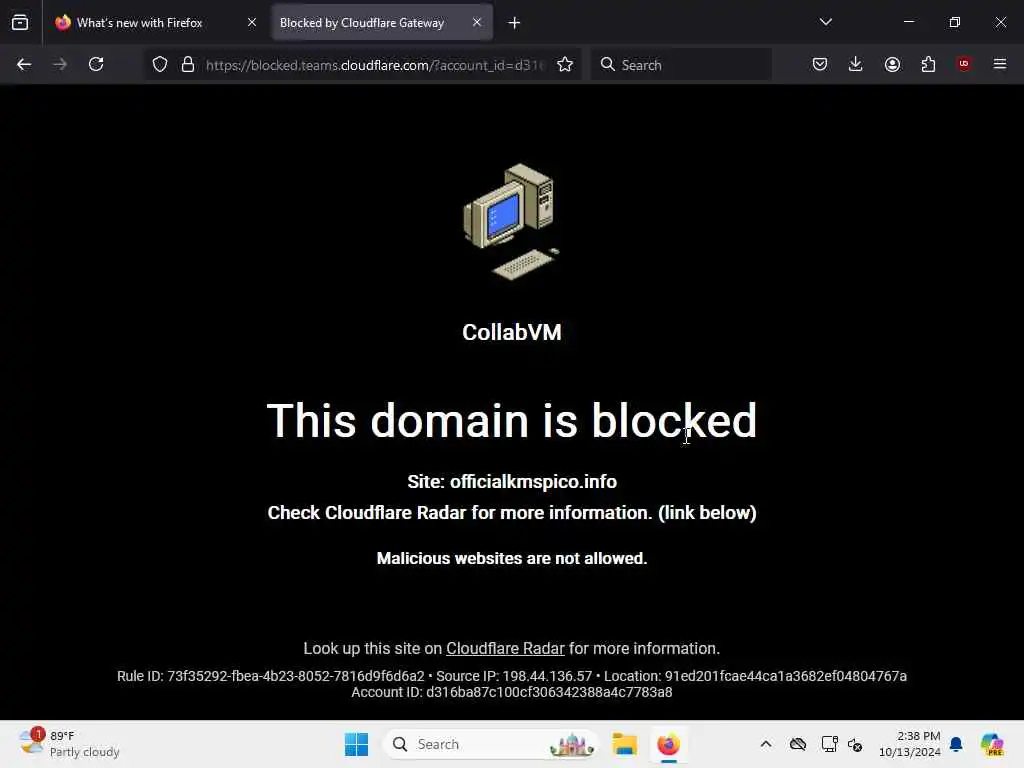This screenshot has height=768, width=1024.
Task: Expand the list all tabs chevron
Action: tap(825, 22)
